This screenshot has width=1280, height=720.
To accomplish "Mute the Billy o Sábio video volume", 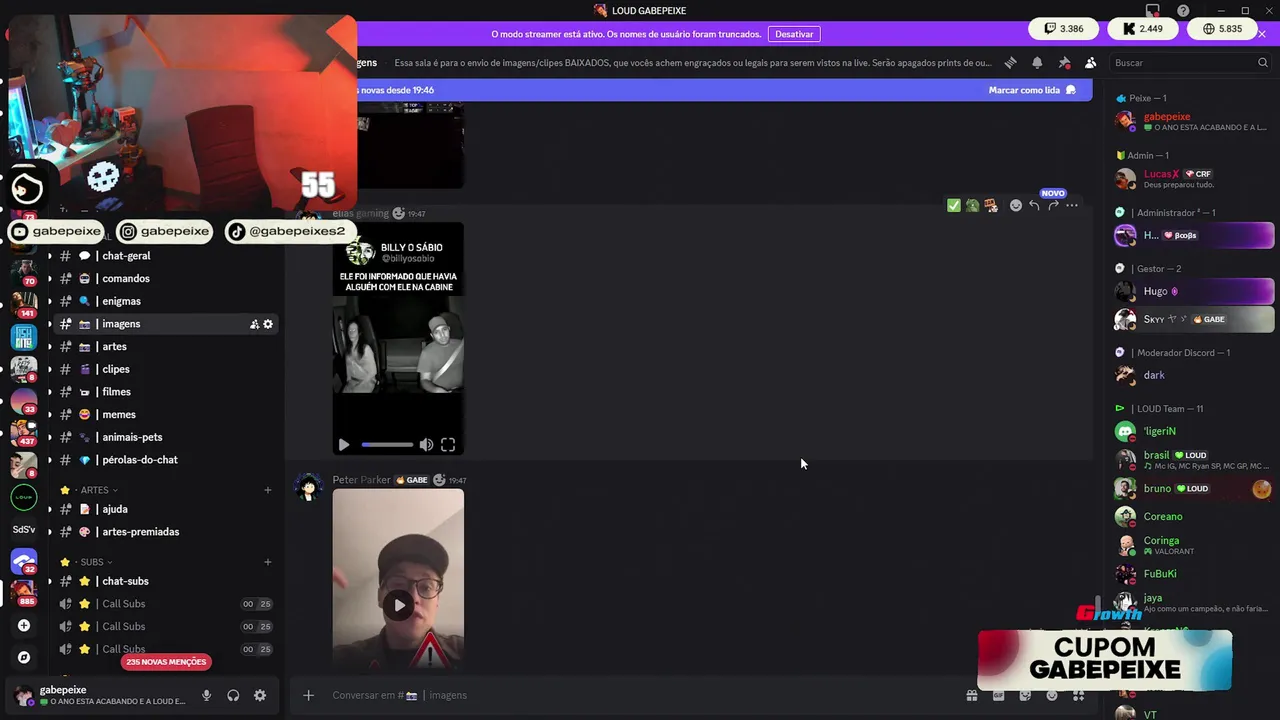I will coord(426,444).
